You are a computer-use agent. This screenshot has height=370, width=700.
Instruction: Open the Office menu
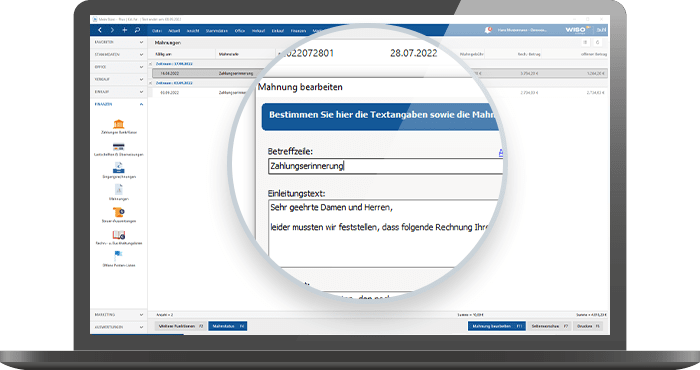(240, 31)
